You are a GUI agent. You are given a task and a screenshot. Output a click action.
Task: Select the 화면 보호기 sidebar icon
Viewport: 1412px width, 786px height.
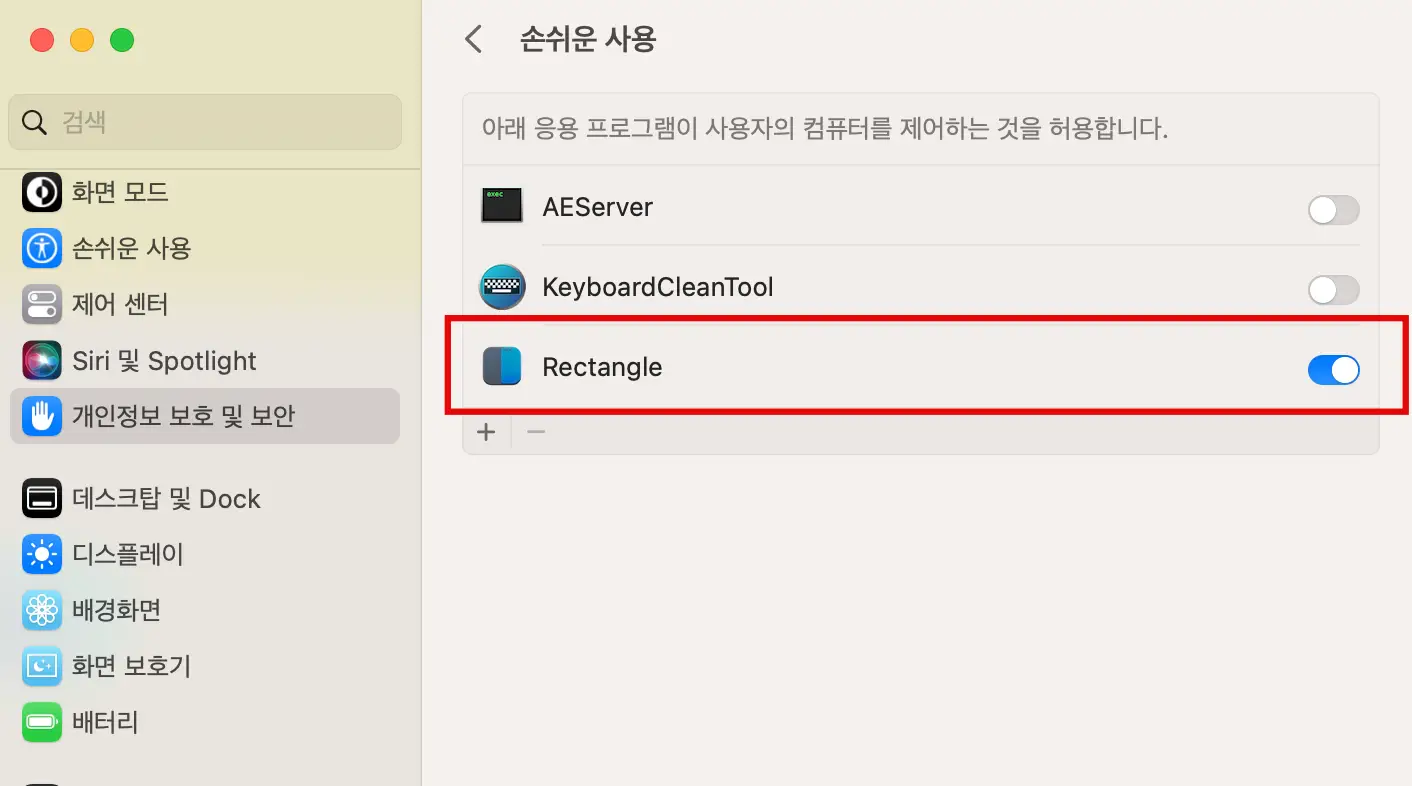point(41,666)
